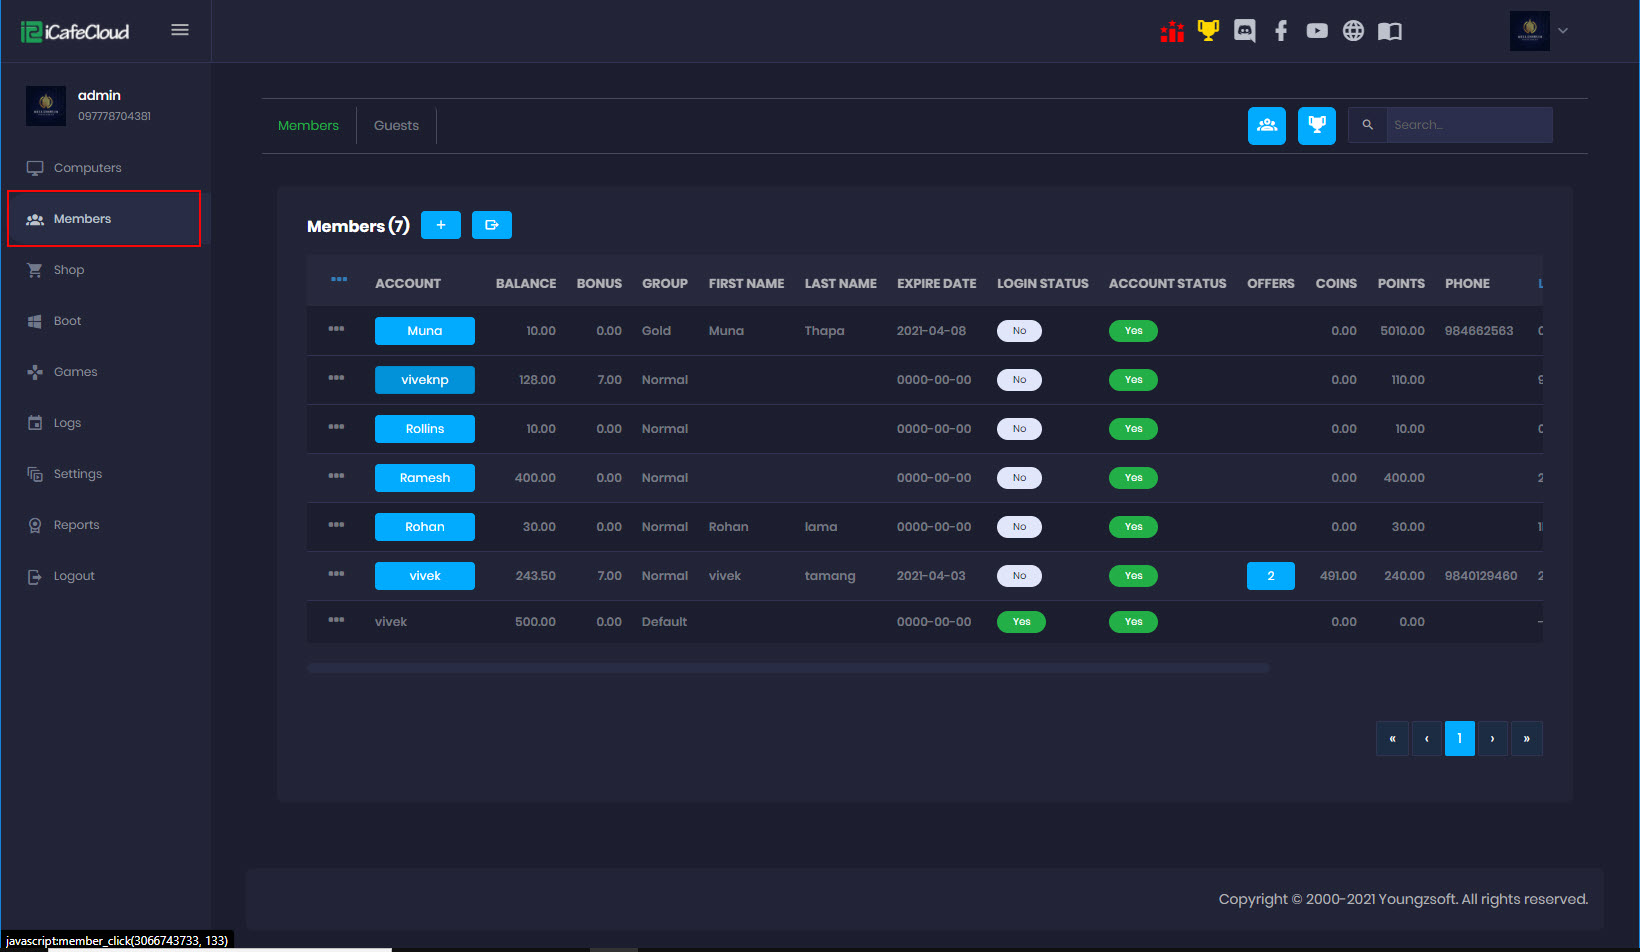
Task: Click the blue trophy ranking button
Action: pos(1316,126)
